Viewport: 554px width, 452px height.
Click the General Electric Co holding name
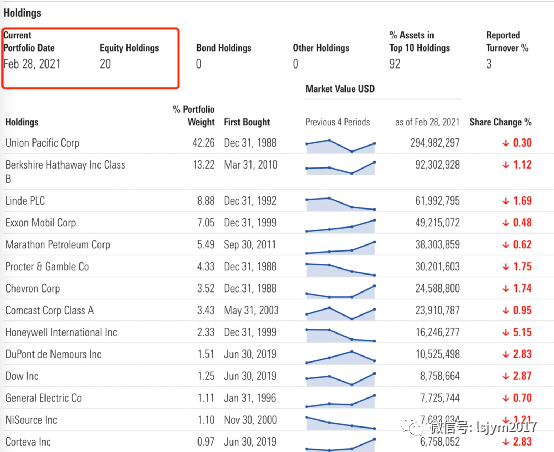tap(43, 398)
